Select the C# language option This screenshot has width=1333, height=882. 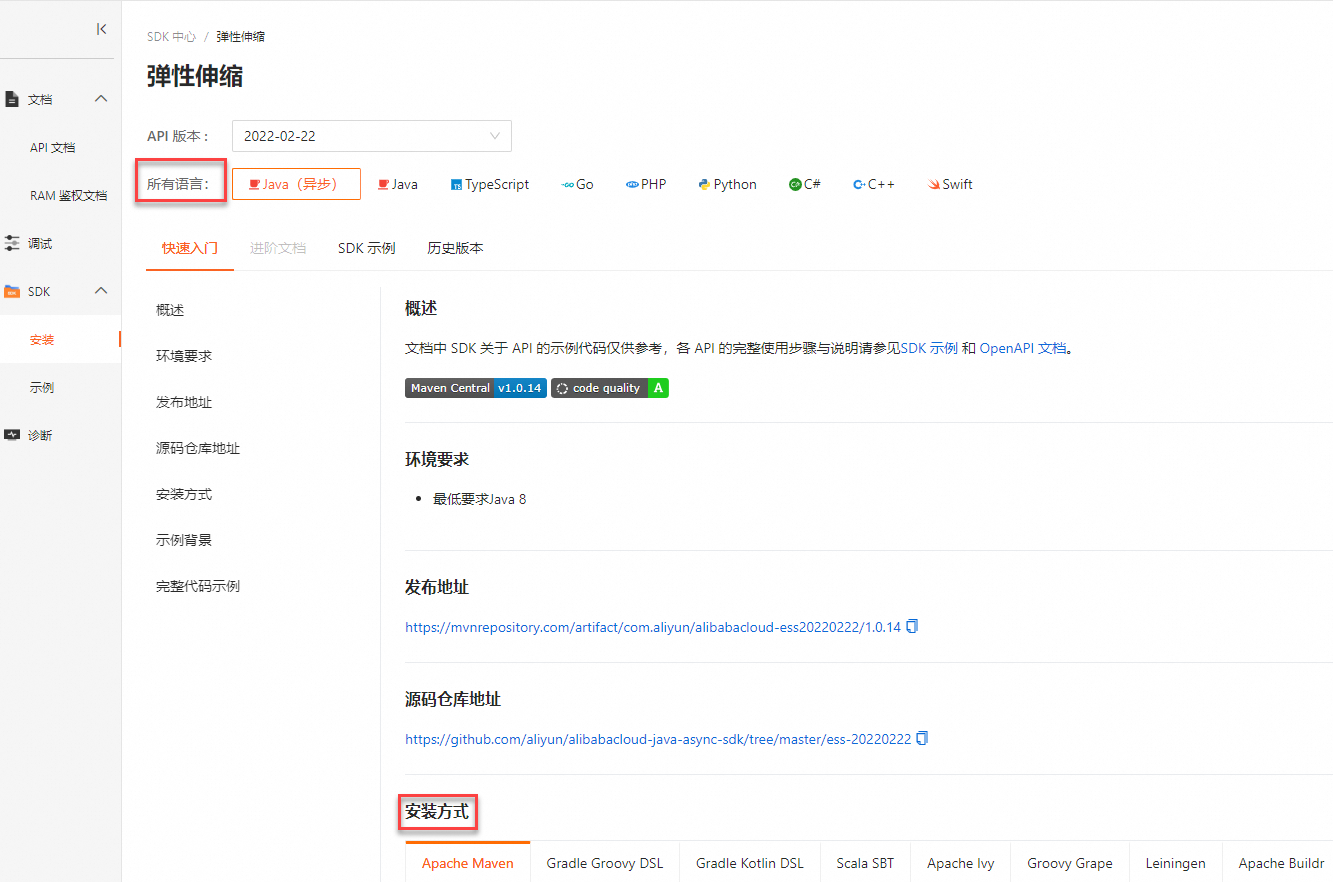805,184
